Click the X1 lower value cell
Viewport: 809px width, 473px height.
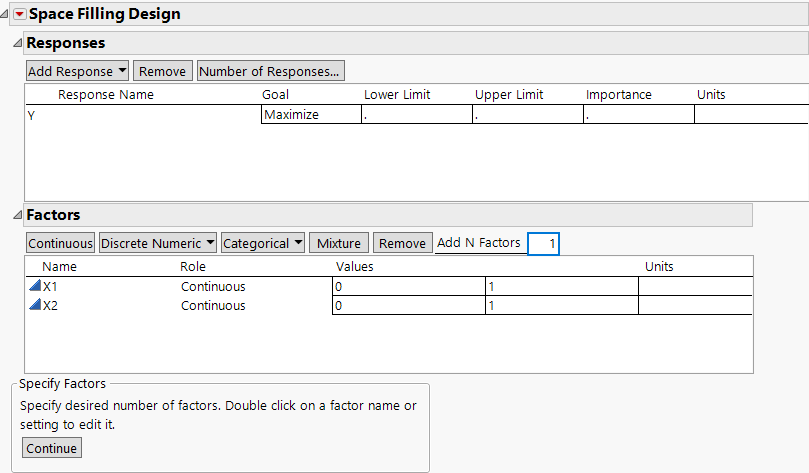407,286
